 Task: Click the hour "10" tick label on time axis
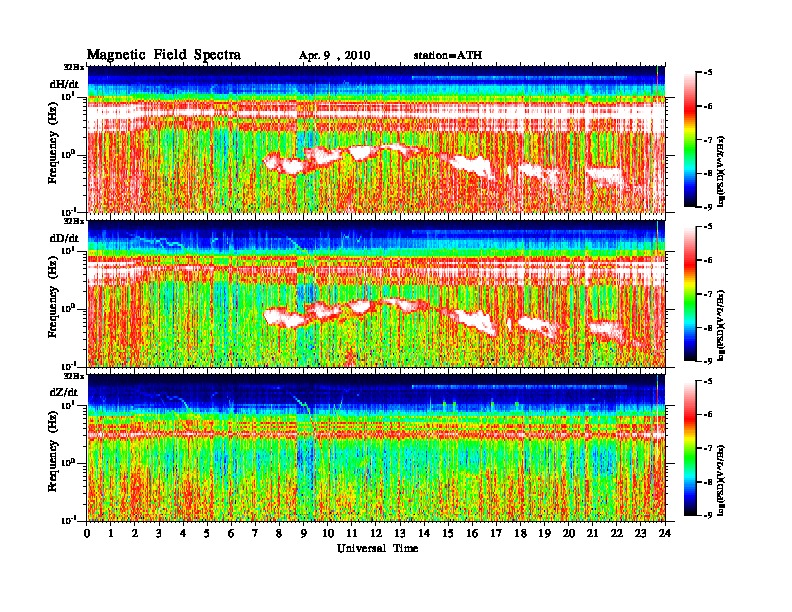[x=328, y=534]
